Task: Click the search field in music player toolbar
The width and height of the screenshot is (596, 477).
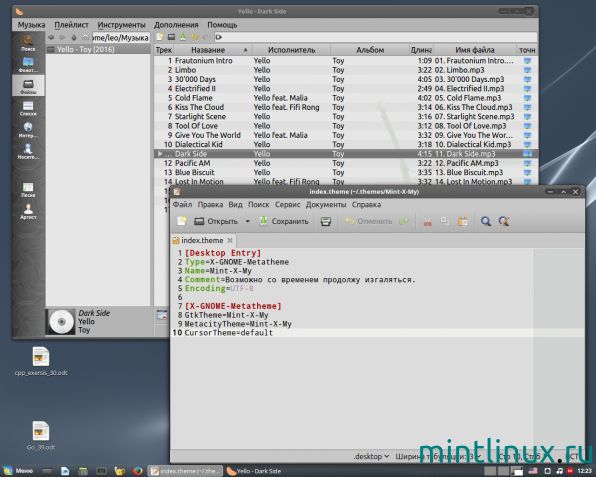Action: [x=376, y=37]
